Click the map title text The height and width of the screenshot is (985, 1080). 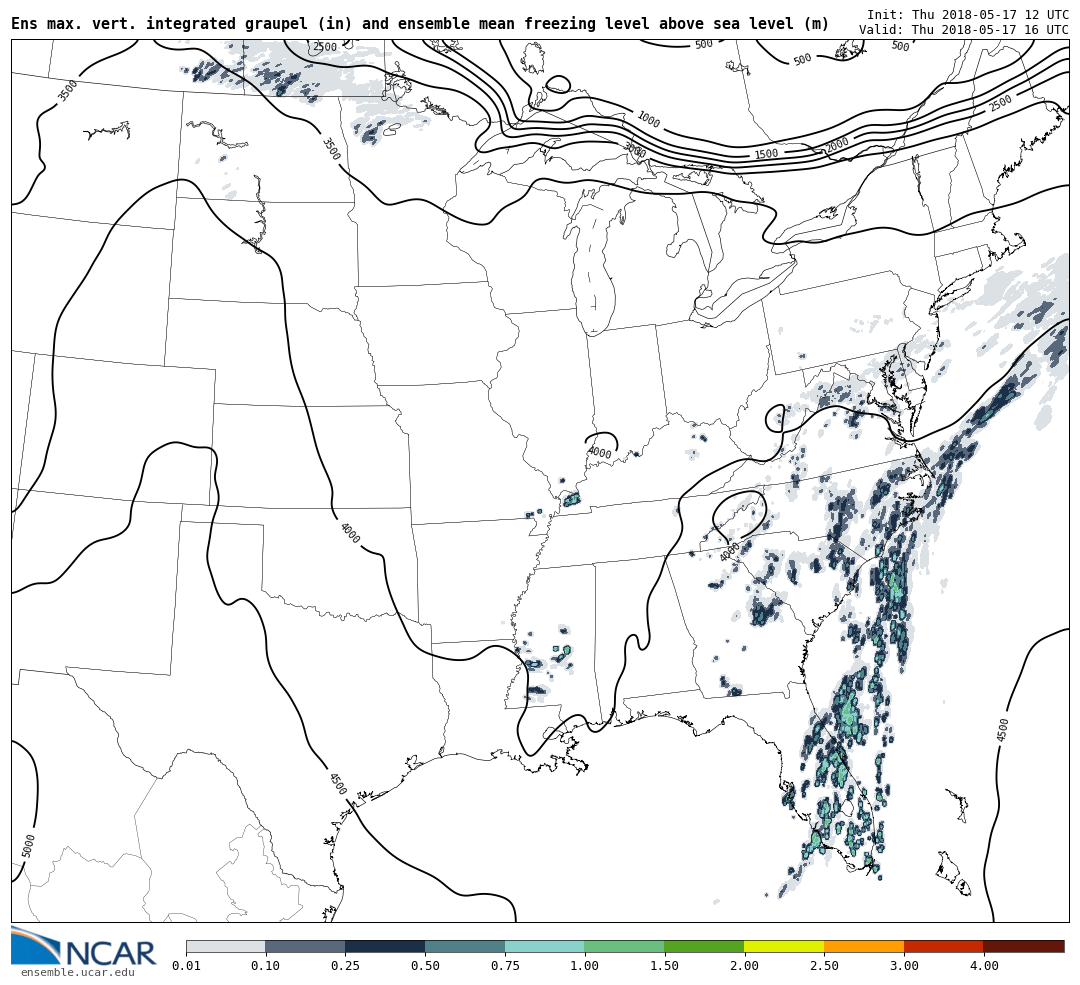pos(420,24)
